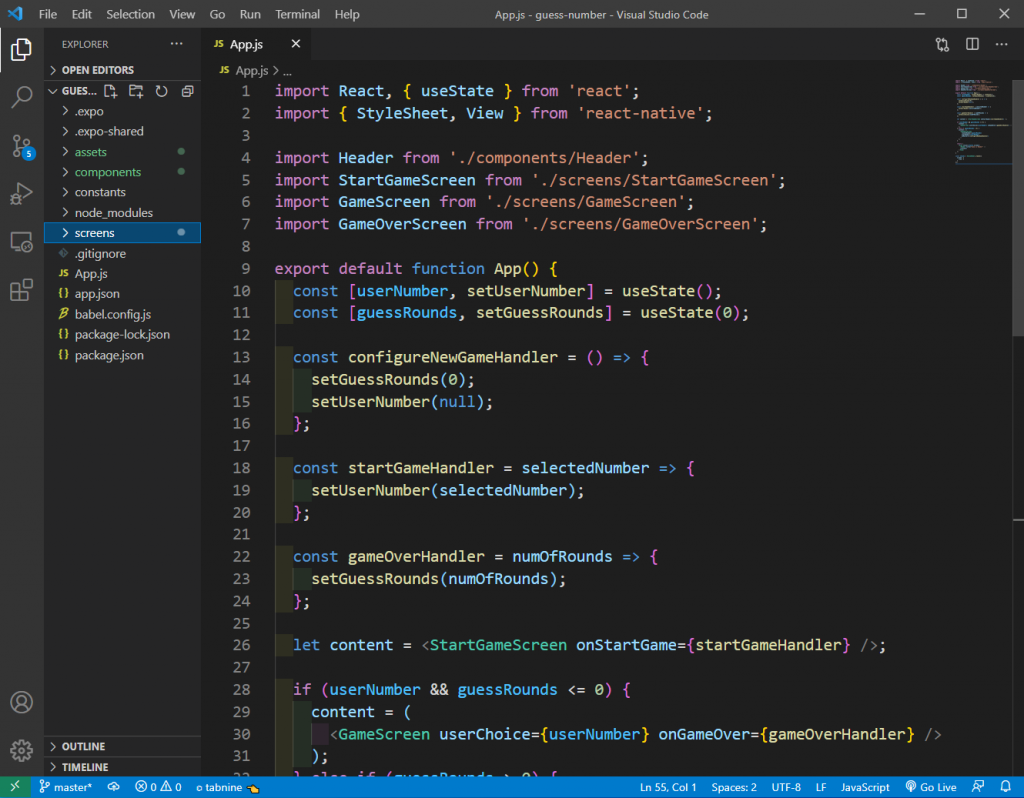Click the Collapse Folders icon in Explorer
Viewport: 1024px width, 798px height.
click(x=185, y=90)
